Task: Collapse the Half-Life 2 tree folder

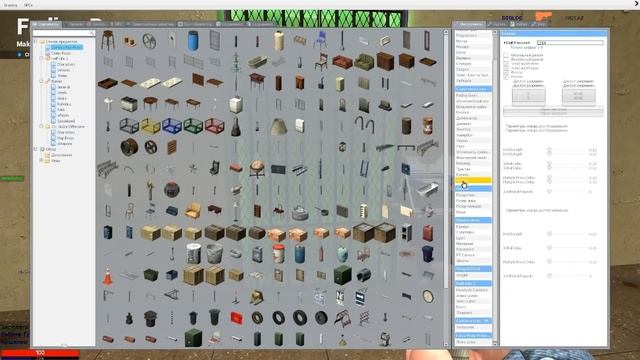Action: pos(41,59)
